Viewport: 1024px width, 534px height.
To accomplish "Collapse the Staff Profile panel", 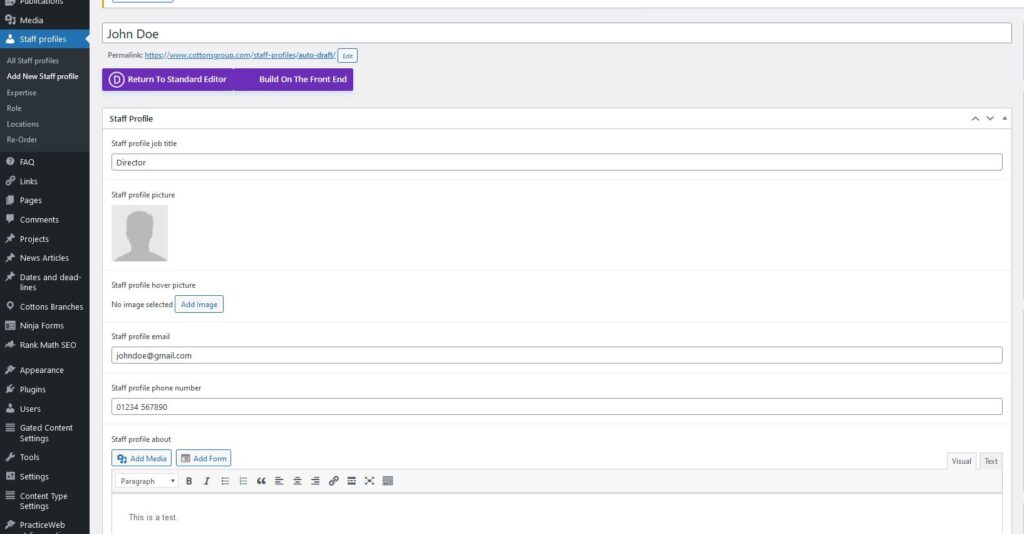I will (x=1005, y=119).
